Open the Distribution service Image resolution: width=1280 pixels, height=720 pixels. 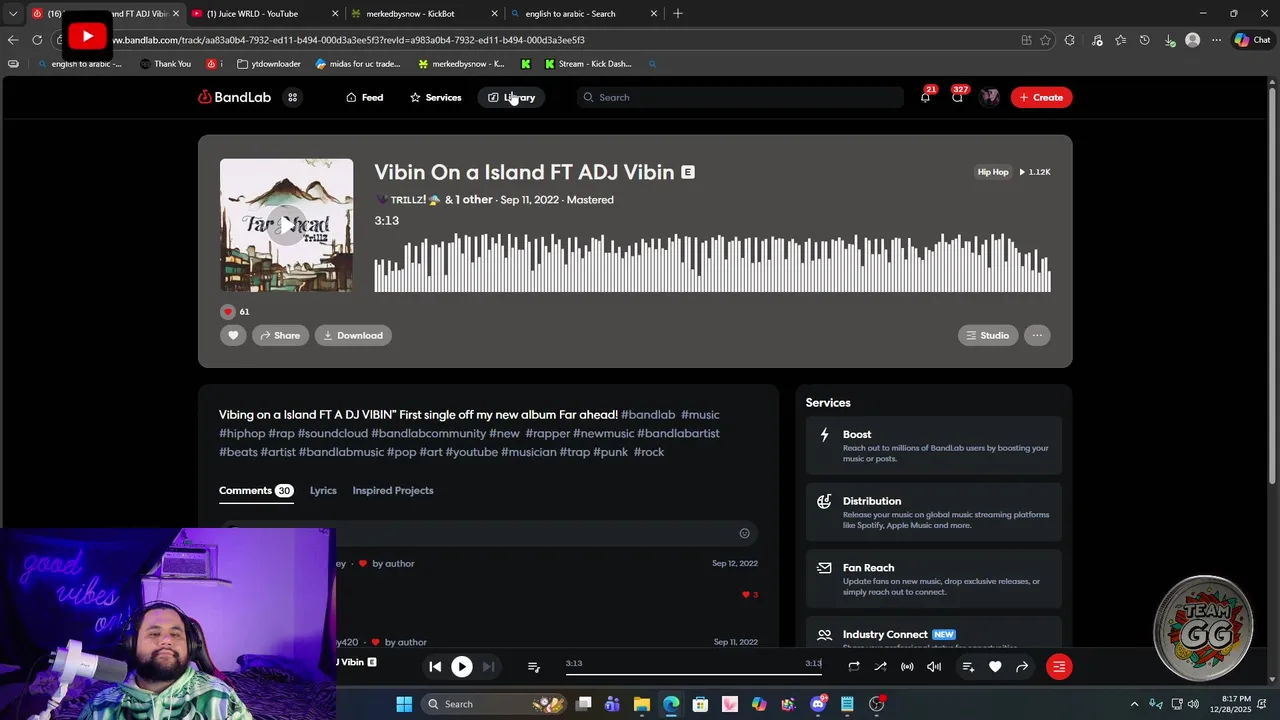click(x=934, y=513)
